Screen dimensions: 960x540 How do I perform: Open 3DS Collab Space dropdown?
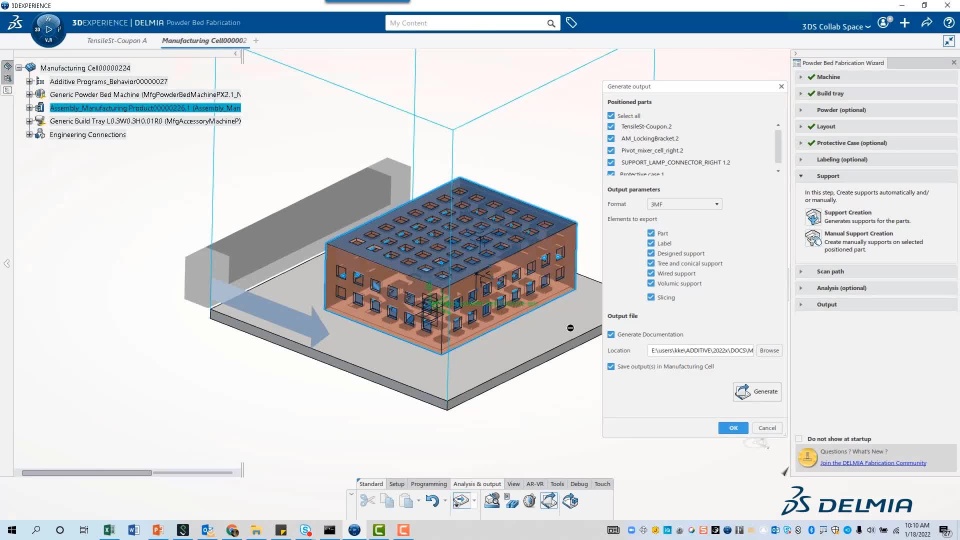click(x=836, y=26)
